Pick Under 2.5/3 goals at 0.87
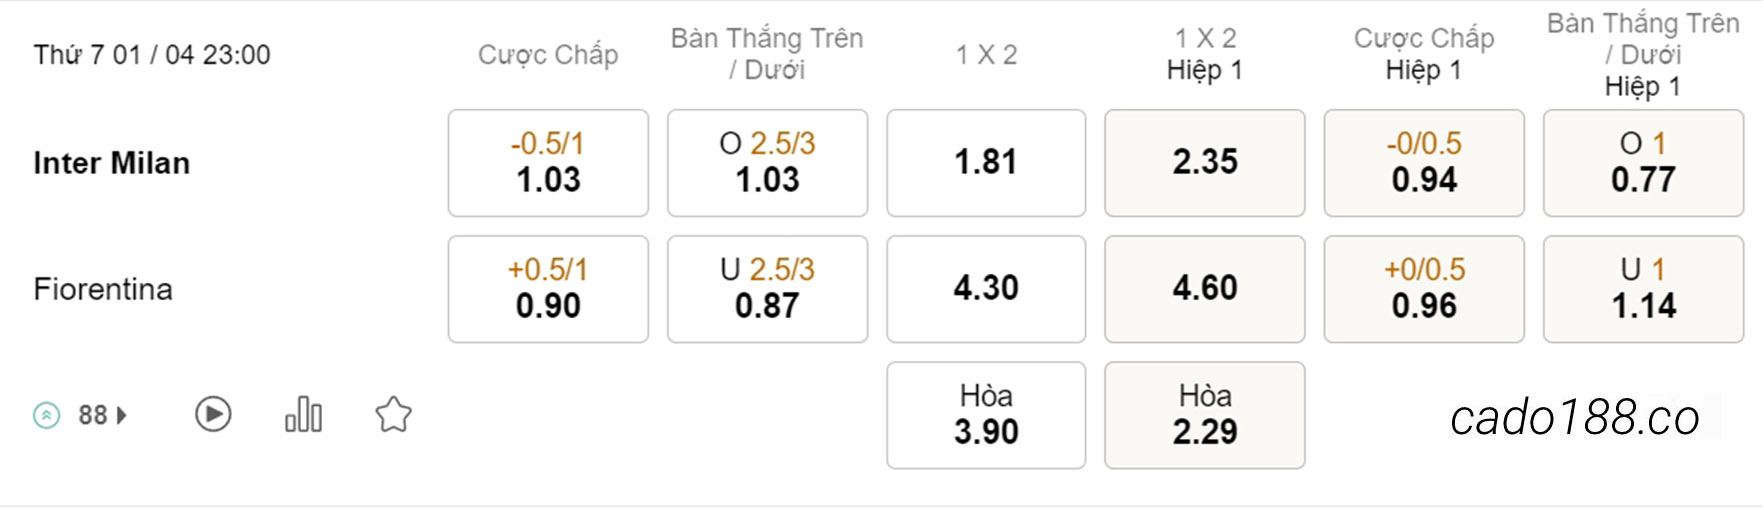This screenshot has height=510, width=1764. tap(767, 289)
